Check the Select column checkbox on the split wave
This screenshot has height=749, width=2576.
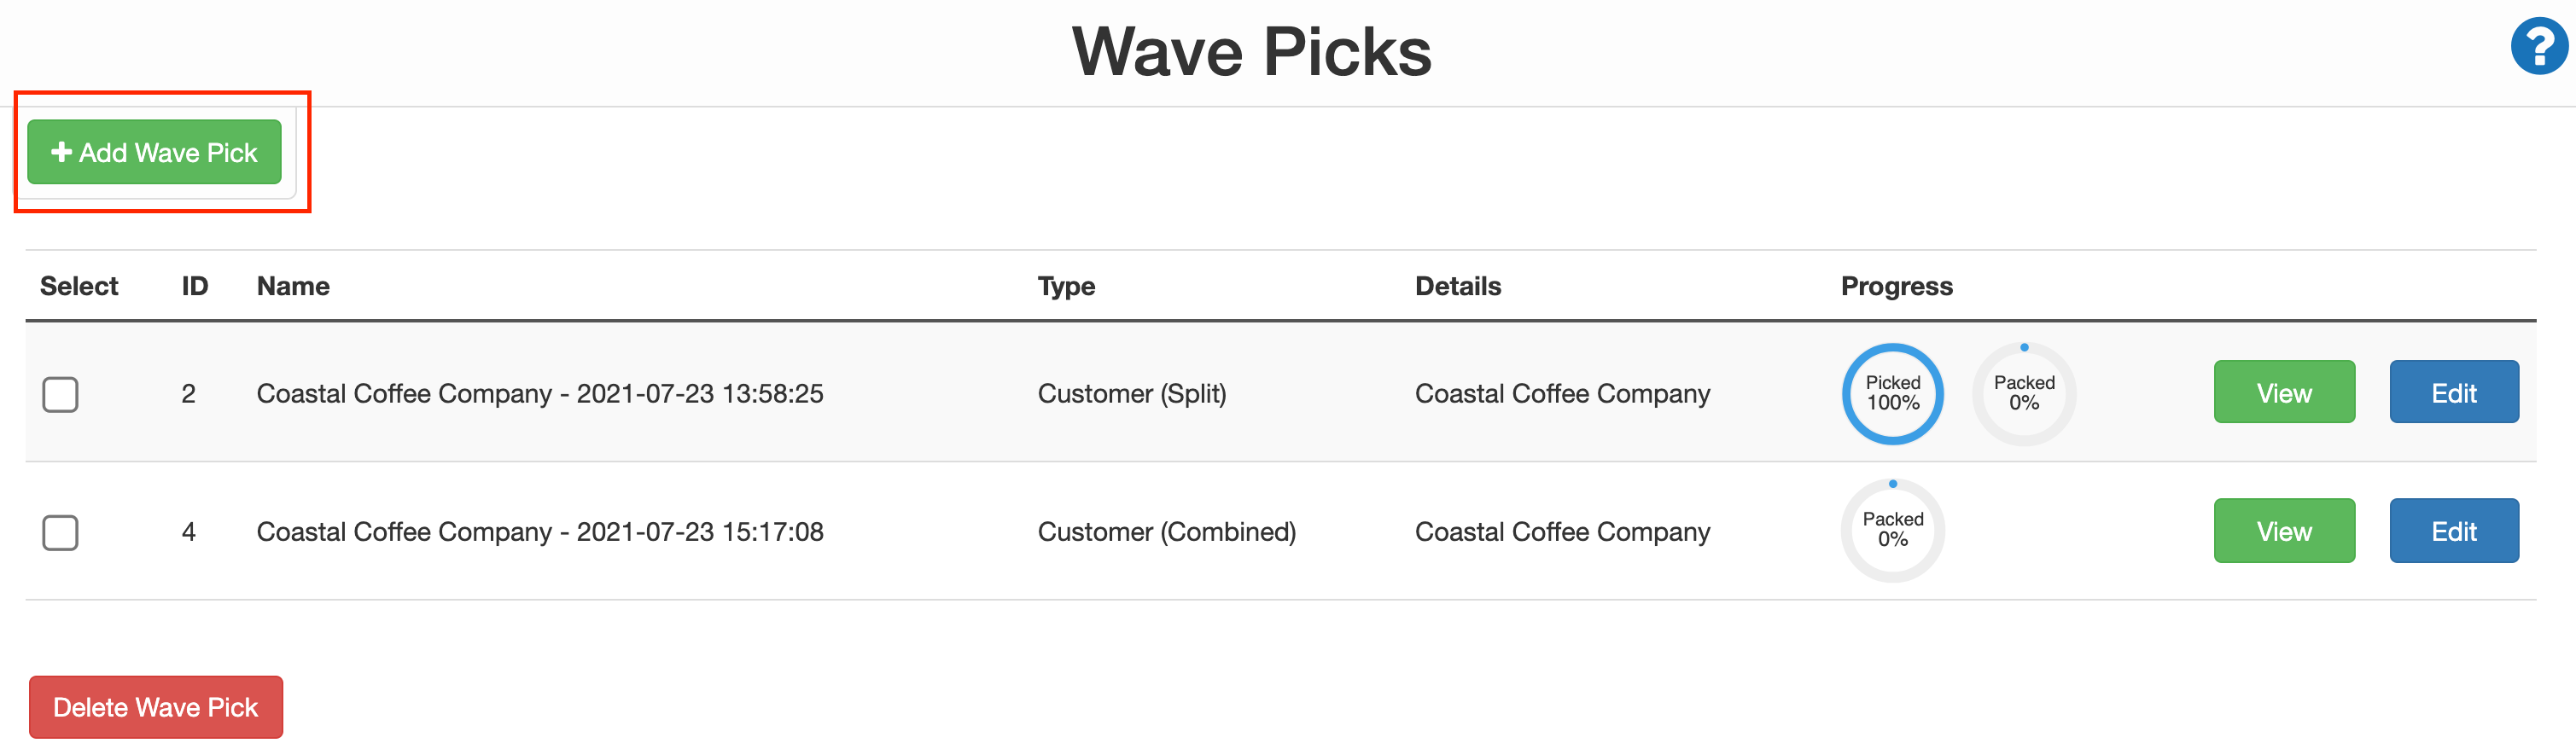click(x=60, y=394)
